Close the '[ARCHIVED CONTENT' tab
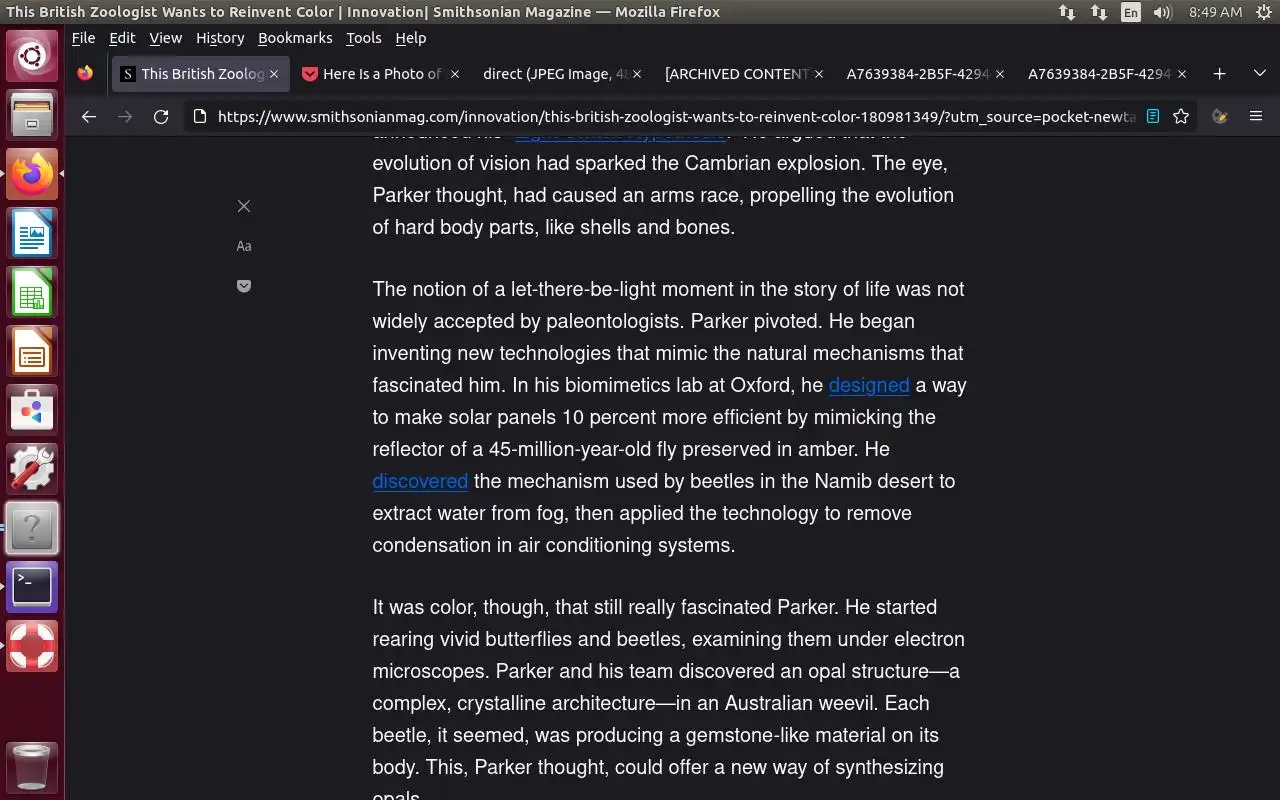The image size is (1280, 800). [819, 74]
